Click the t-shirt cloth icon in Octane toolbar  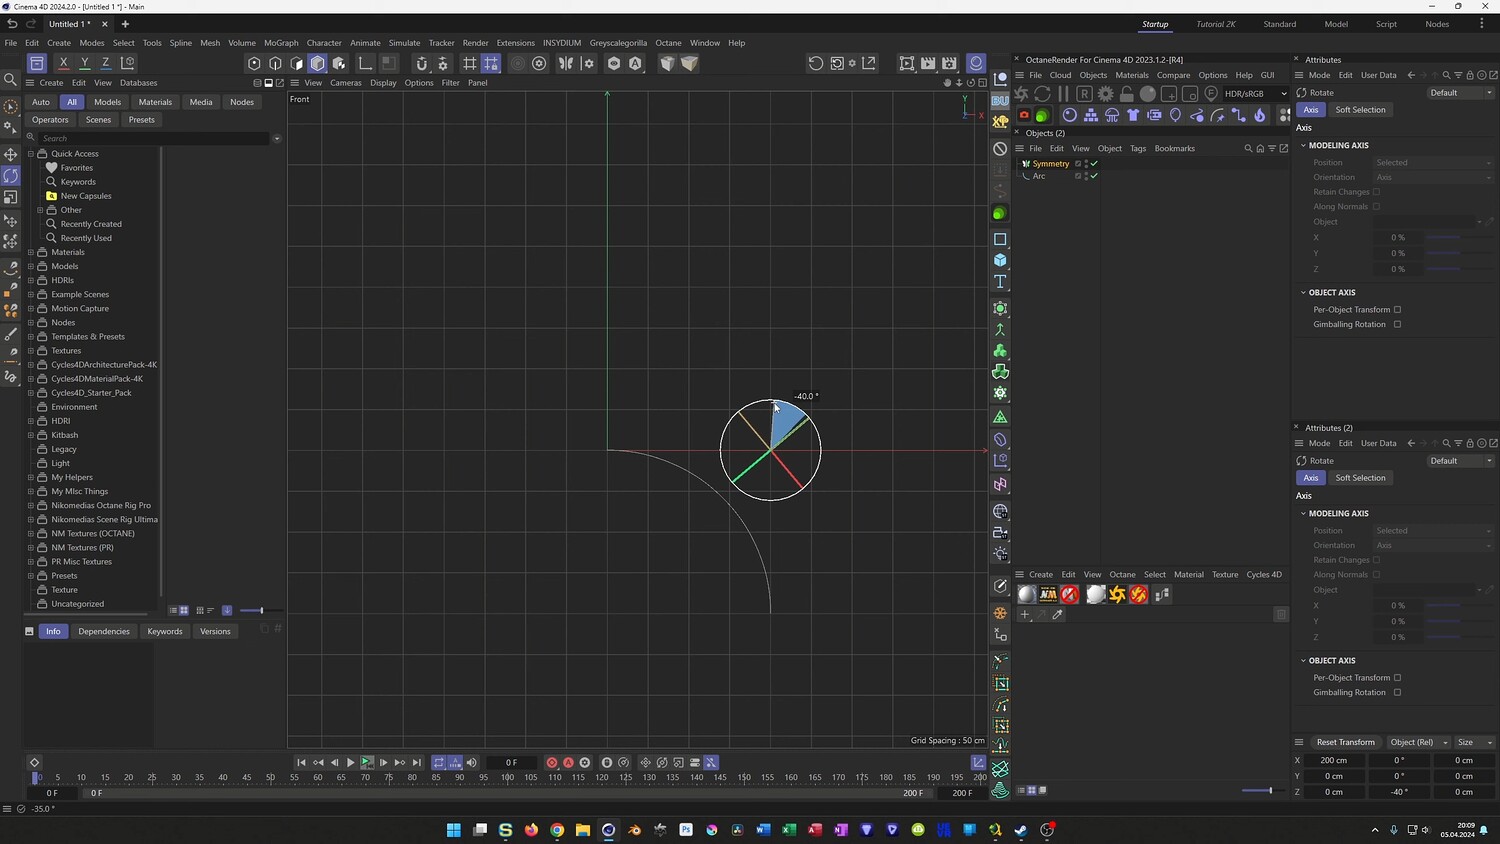[1133, 115]
